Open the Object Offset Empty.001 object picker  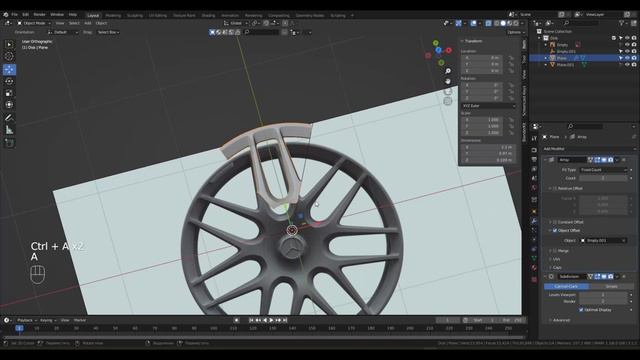click(x=603, y=240)
